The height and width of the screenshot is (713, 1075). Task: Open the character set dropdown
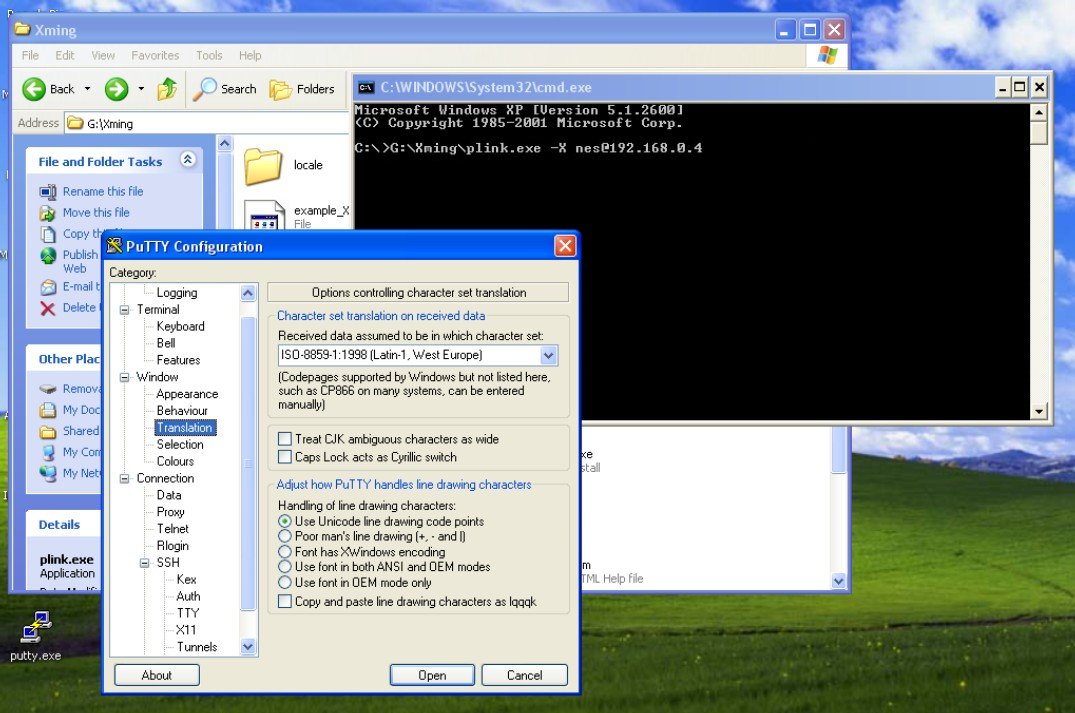(x=548, y=355)
